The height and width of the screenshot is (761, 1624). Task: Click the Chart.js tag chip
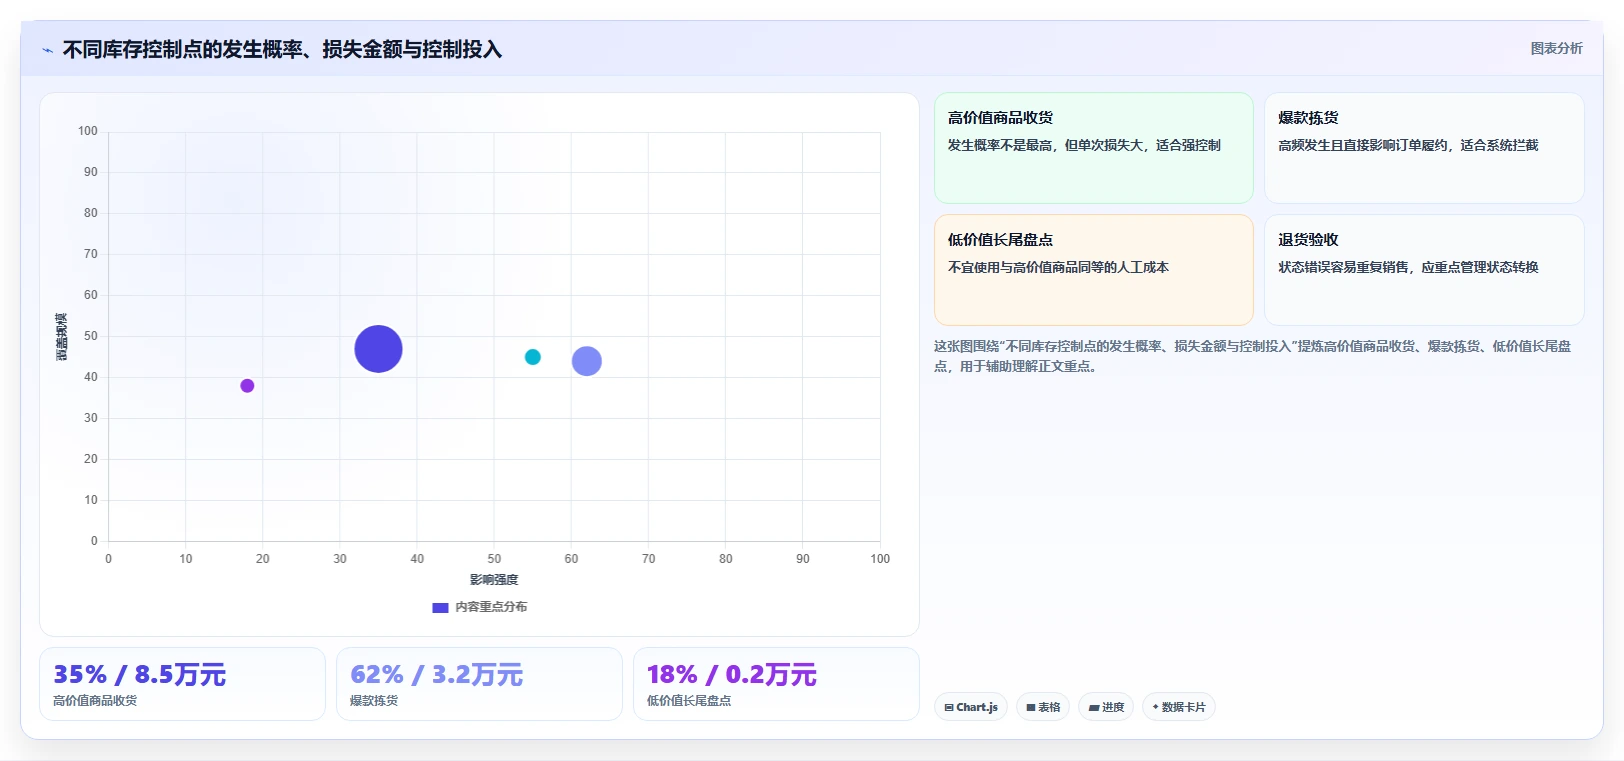(x=971, y=707)
